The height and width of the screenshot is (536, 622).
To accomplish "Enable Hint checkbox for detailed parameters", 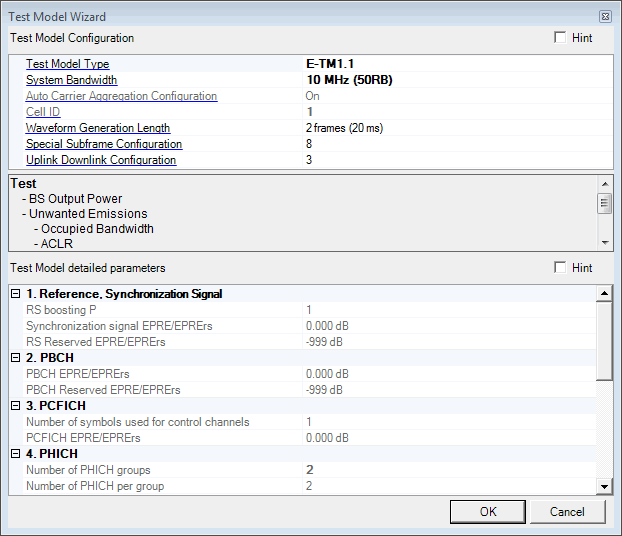I will 560,268.
